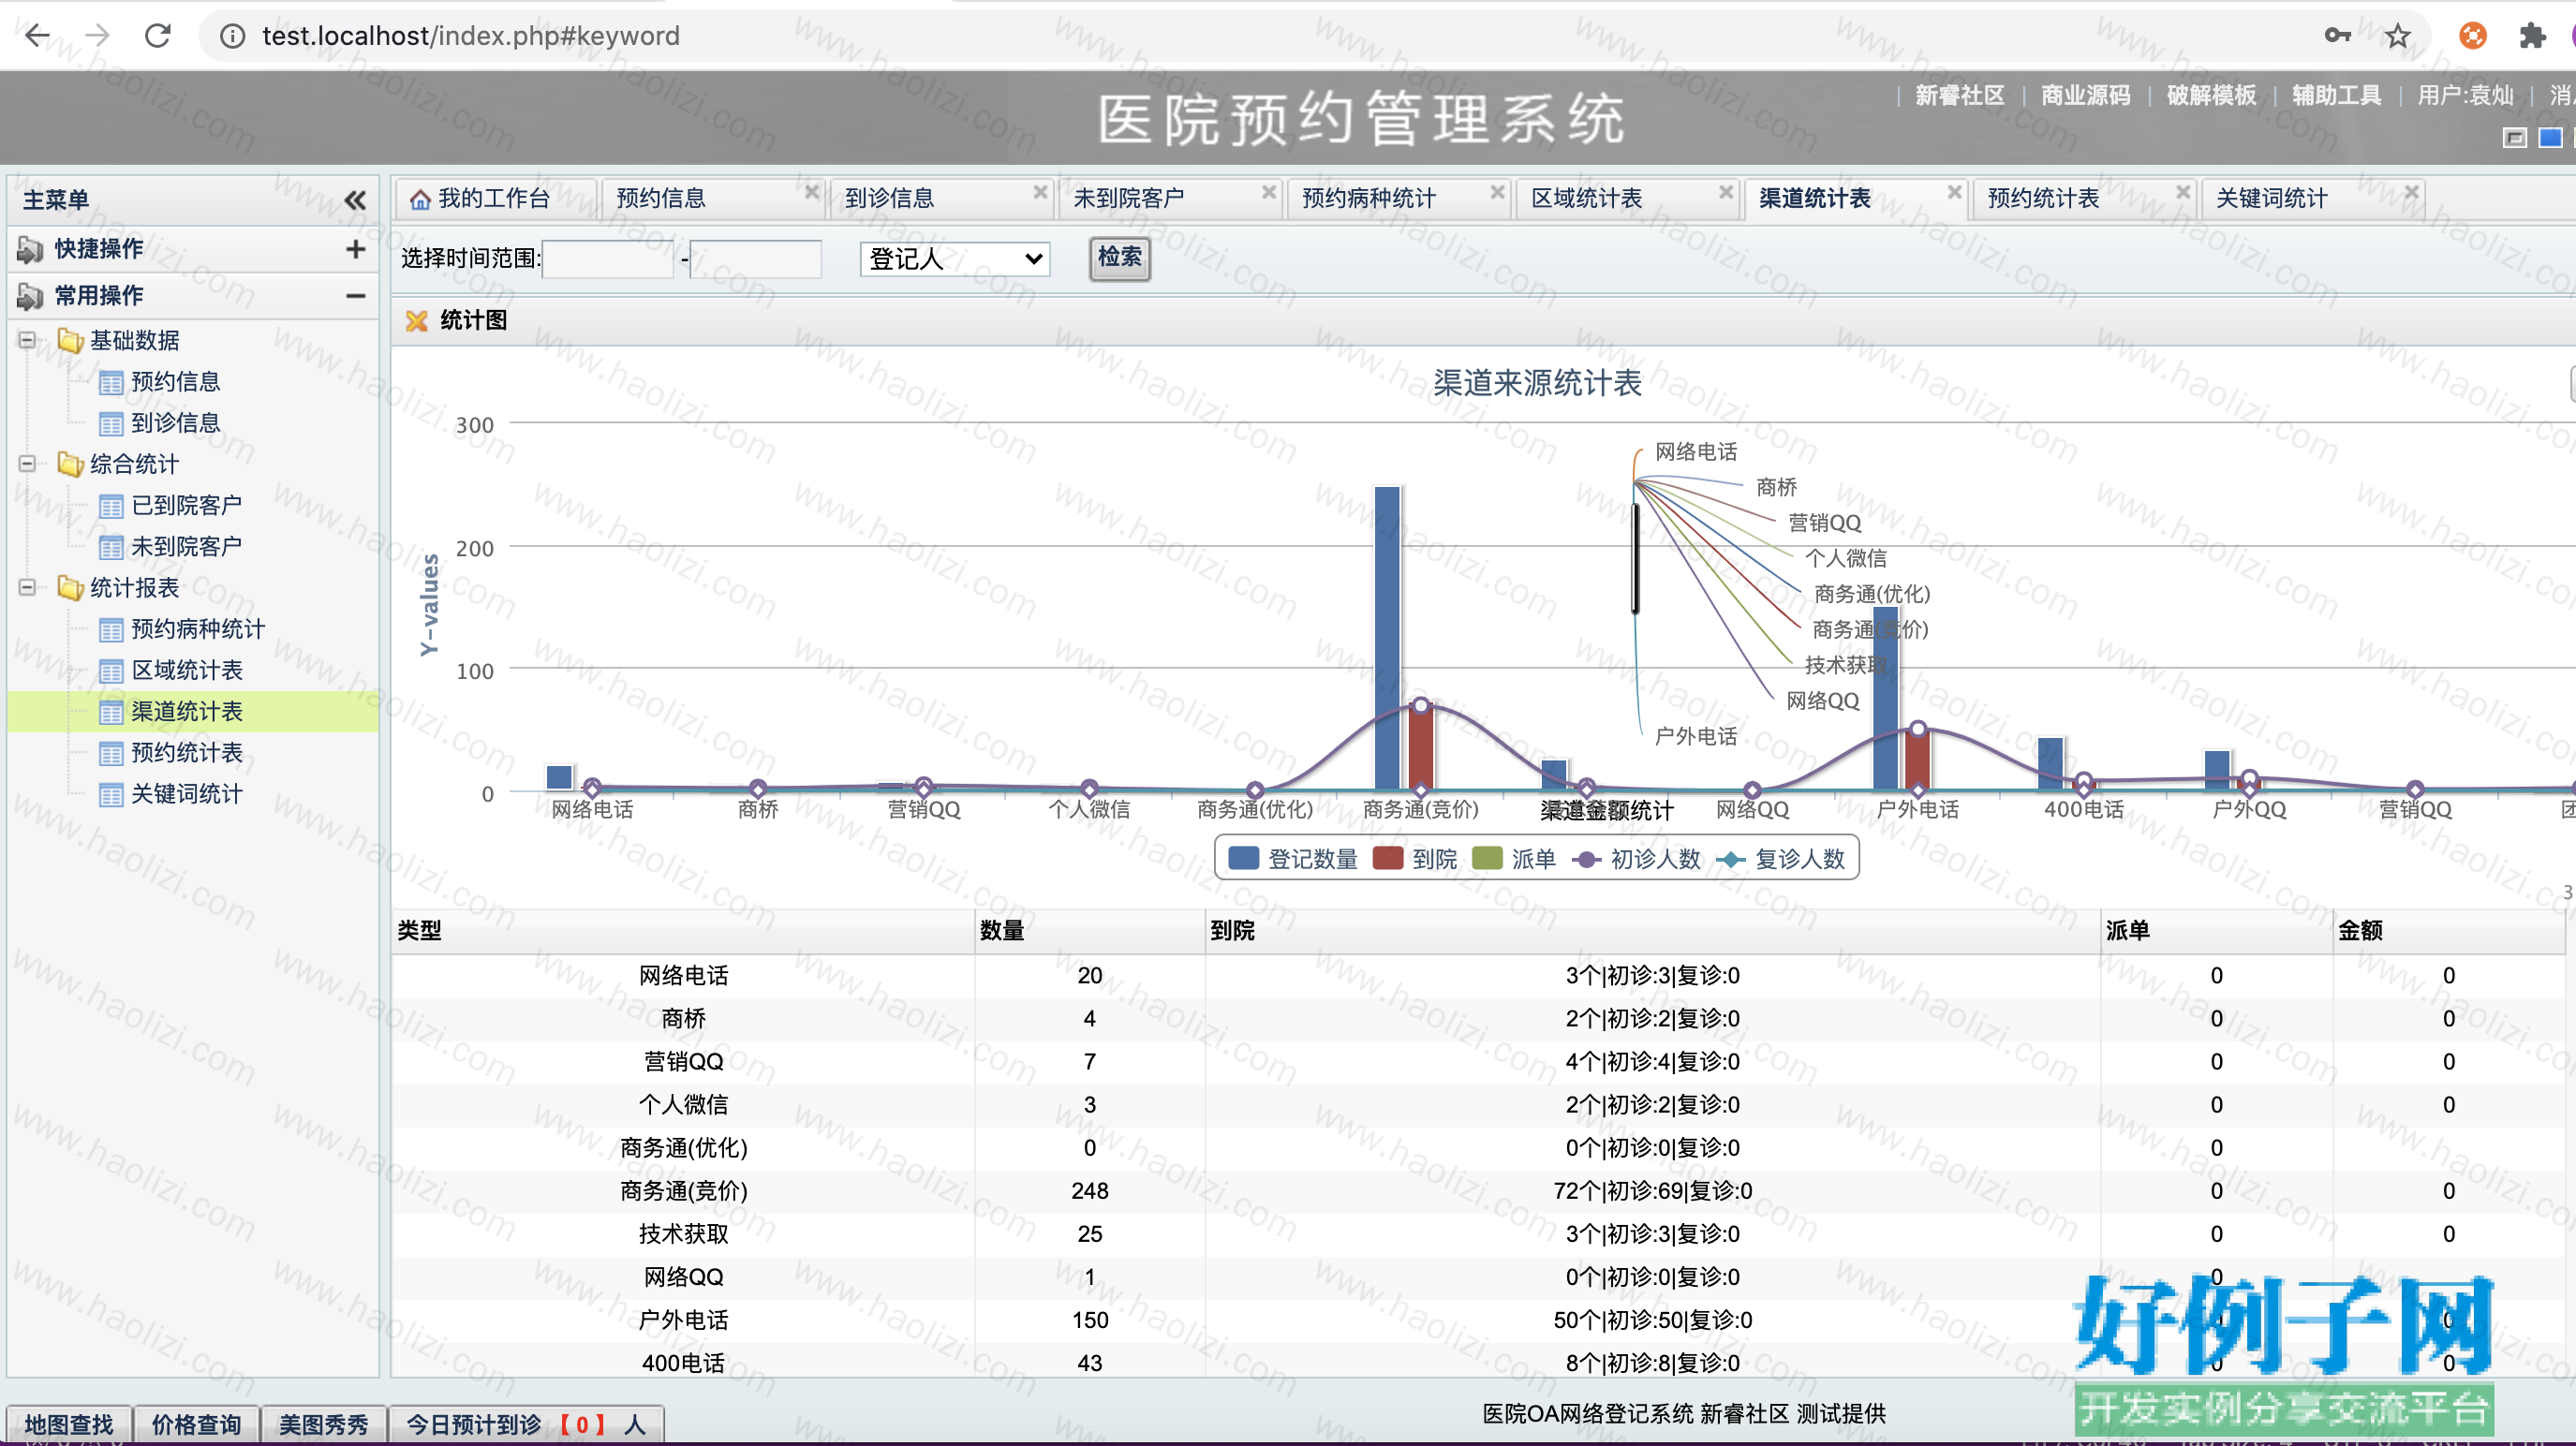Click the 价格查询 button at bottom
The width and height of the screenshot is (2576, 1446).
(x=196, y=1424)
